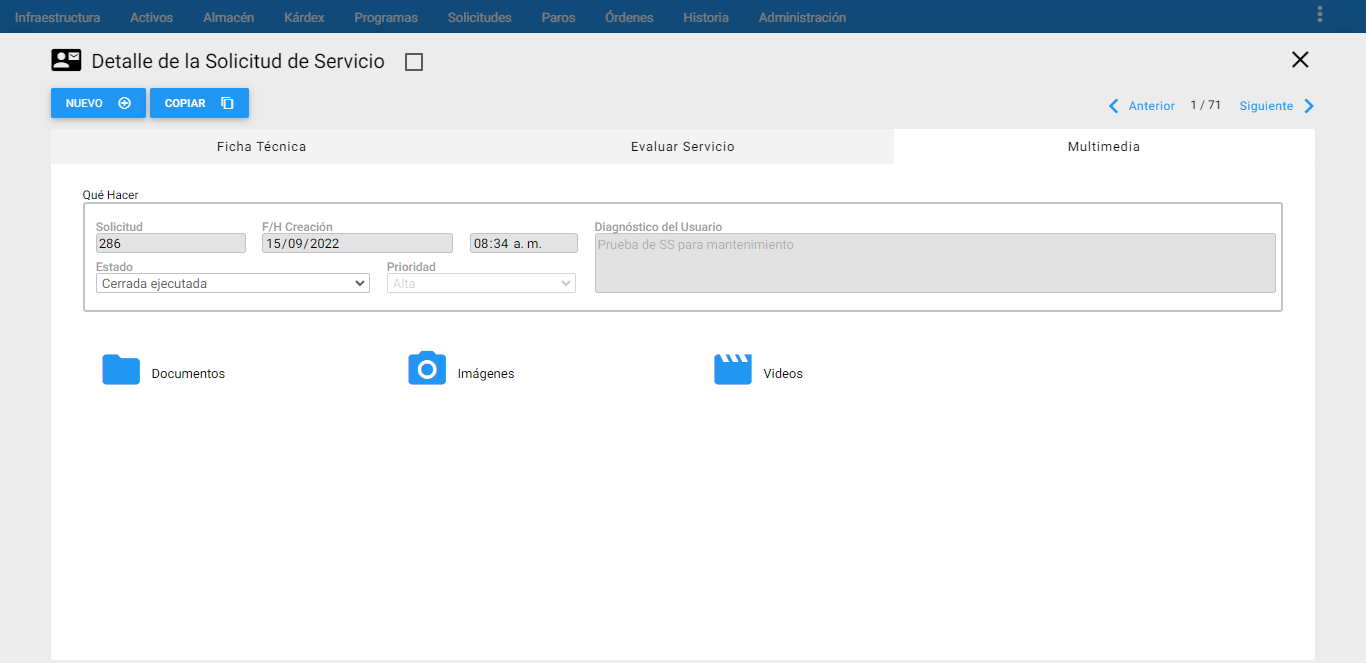The width and height of the screenshot is (1366, 663).
Task: Click the Imágenes label
Action: click(486, 374)
